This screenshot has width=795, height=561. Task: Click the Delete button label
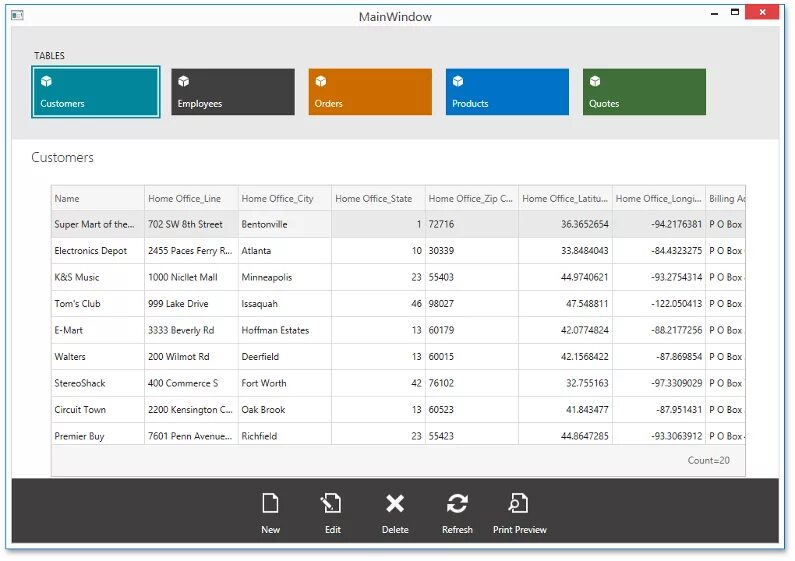pos(395,530)
